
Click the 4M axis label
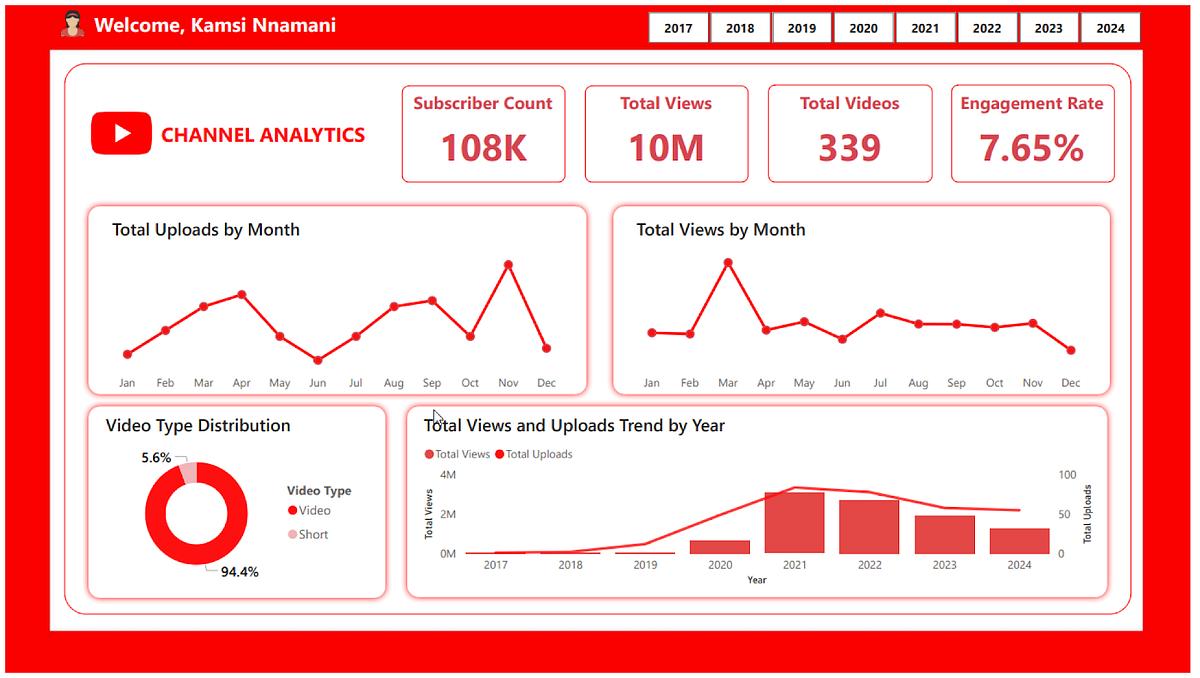click(448, 475)
